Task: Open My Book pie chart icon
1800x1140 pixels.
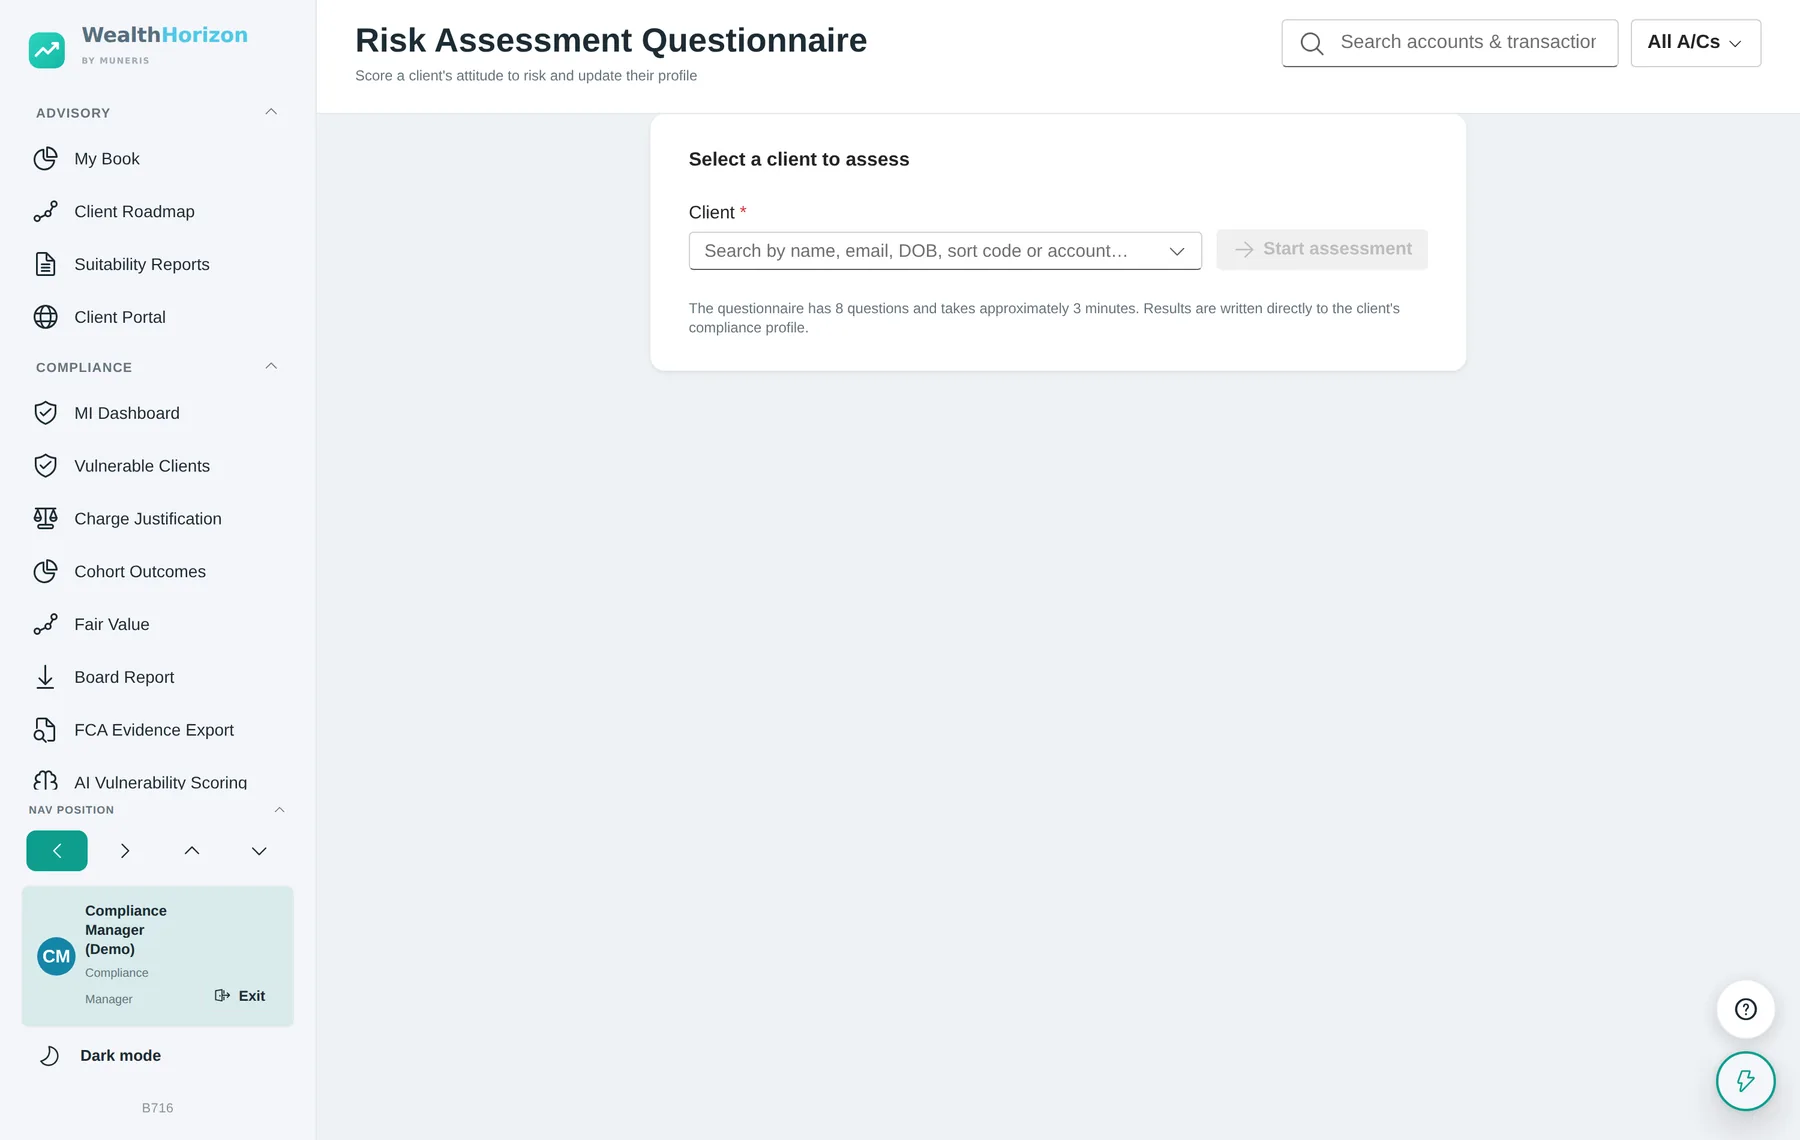Action: [x=45, y=159]
